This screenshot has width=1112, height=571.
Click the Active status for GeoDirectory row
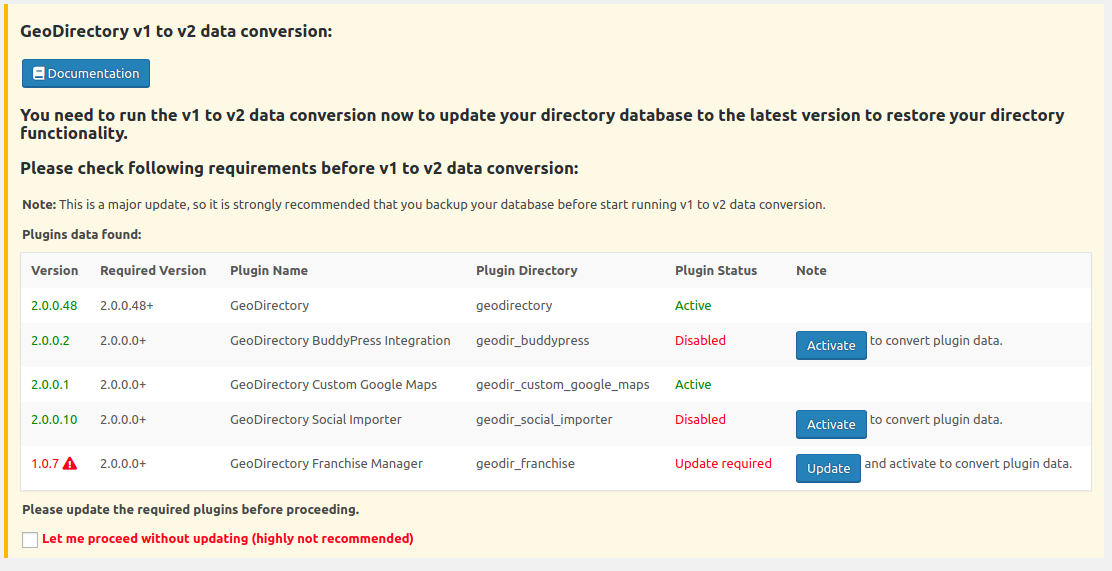tap(693, 306)
